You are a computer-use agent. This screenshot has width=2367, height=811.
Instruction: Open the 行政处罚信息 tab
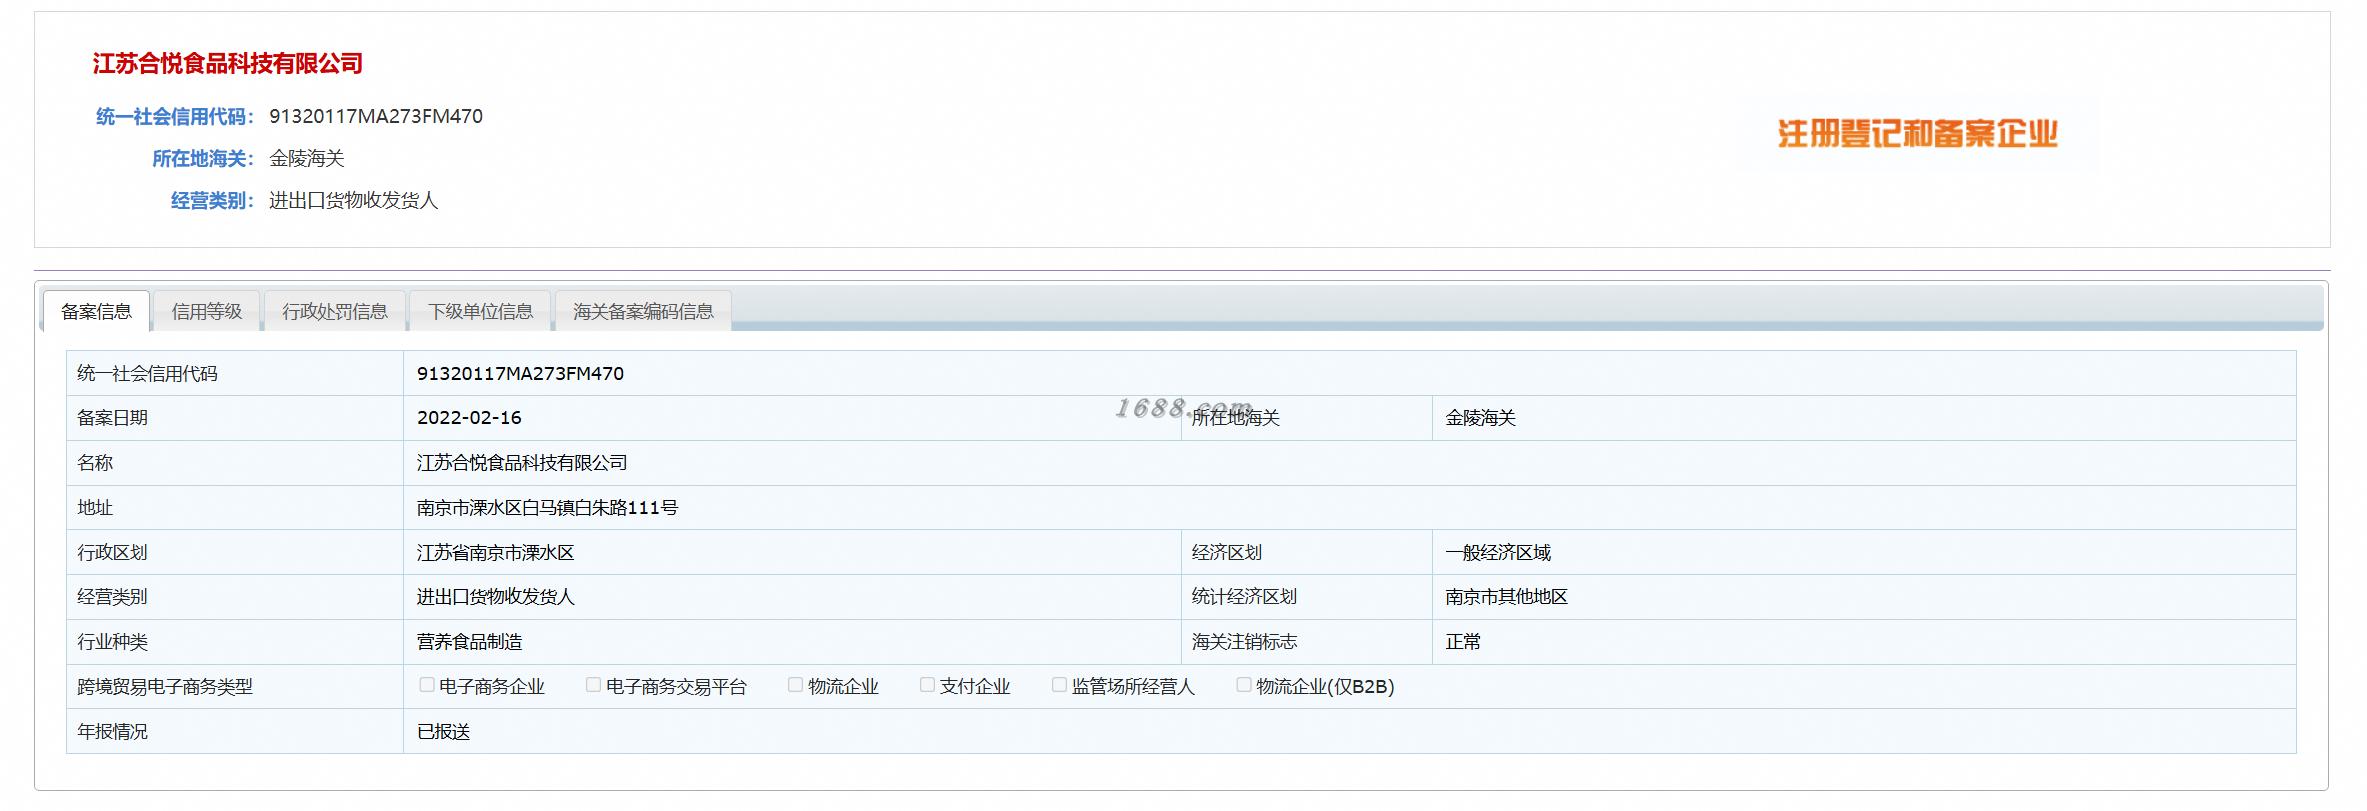coord(334,311)
